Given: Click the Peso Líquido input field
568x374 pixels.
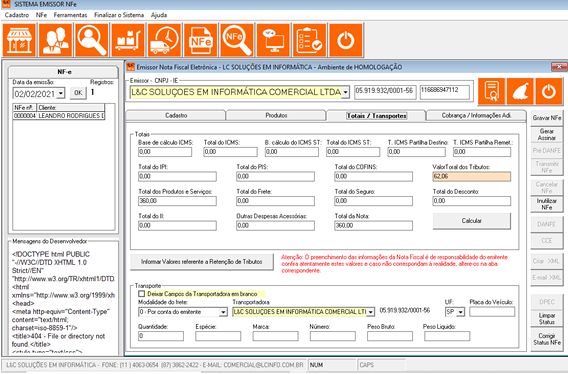Looking at the screenshot, I should [447, 336].
